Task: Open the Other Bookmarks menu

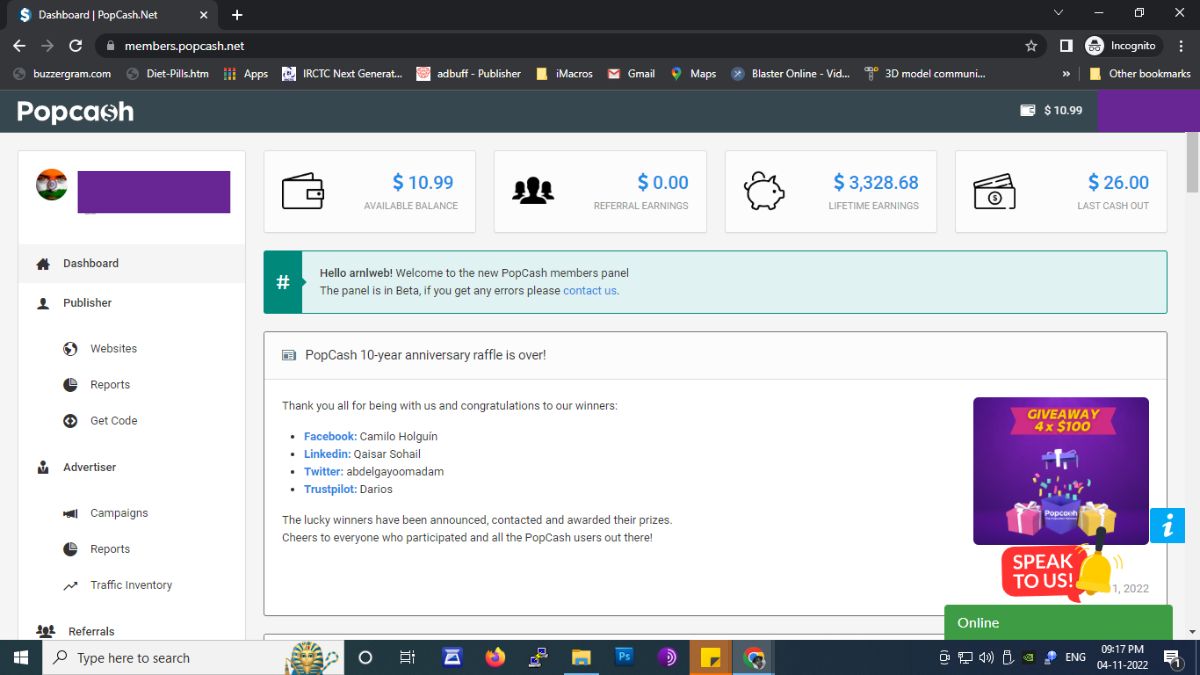Action: tap(1139, 73)
